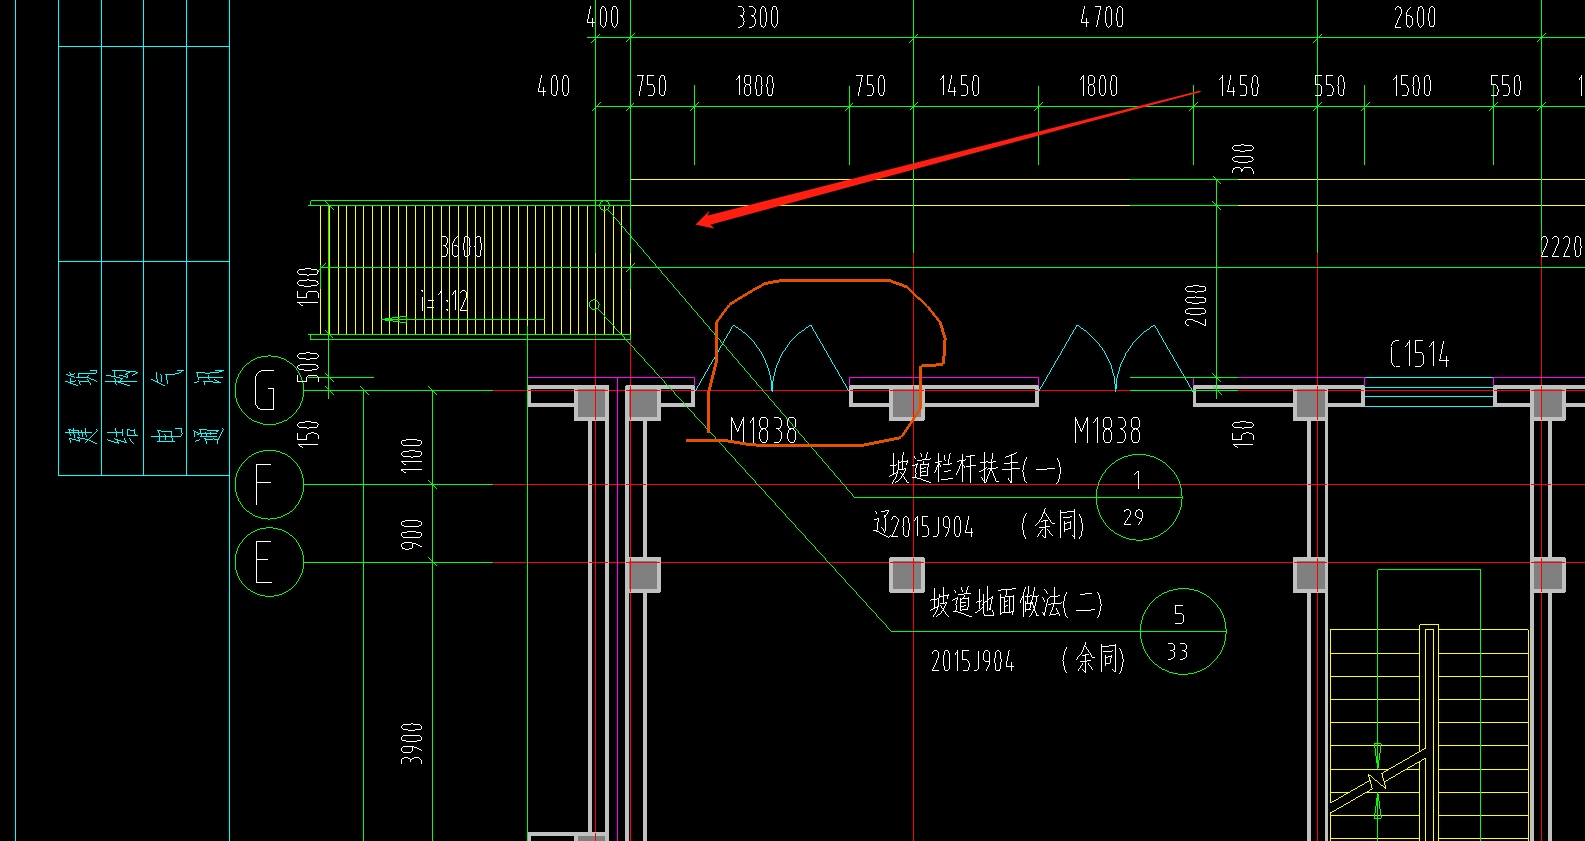Click the 2015J904 reference below ramp floor note
The width and height of the screenshot is (1585, 841).
(972, 661)
